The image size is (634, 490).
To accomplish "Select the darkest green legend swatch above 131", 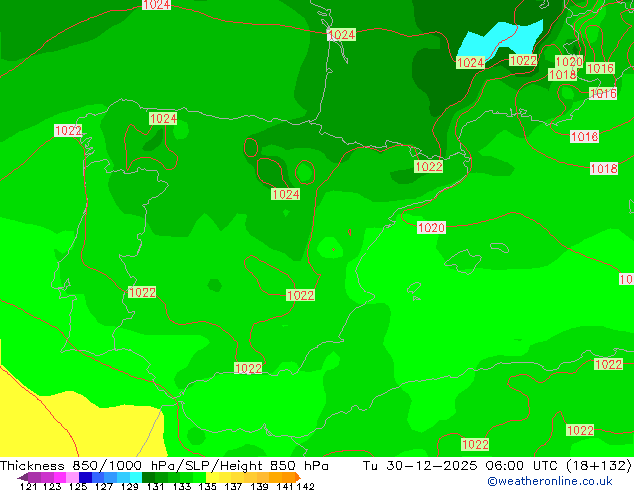I will 148,477.
